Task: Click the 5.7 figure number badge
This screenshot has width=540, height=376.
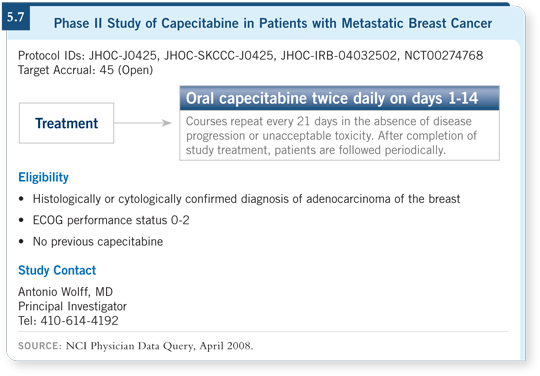Action: (x=16, y=17)
